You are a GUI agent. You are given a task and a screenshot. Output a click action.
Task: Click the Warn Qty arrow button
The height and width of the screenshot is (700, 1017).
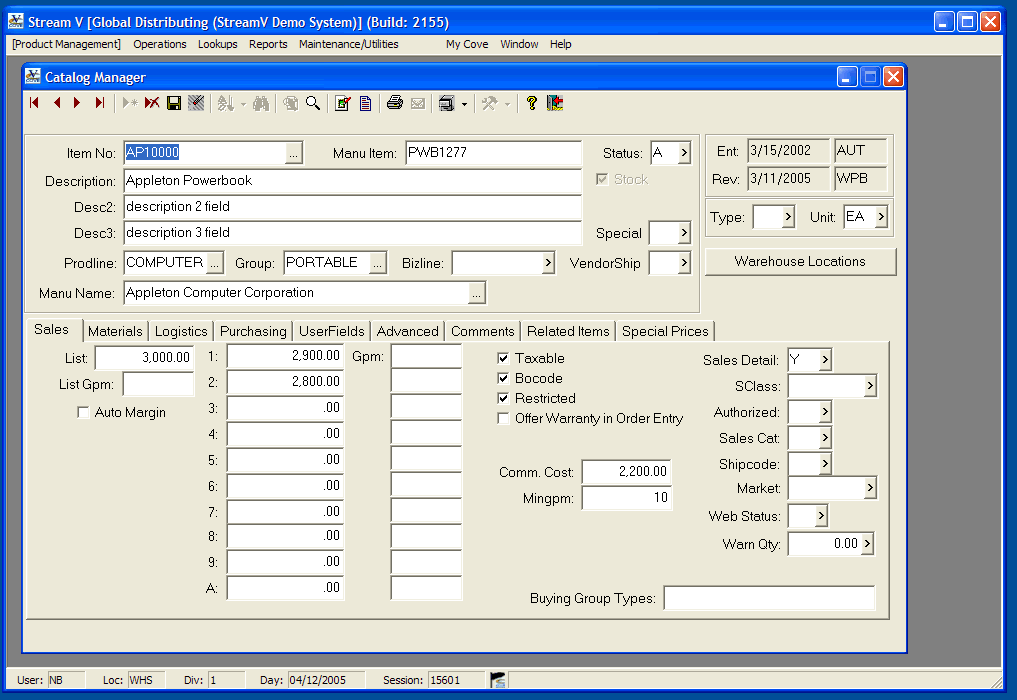[x=867, y=544]
